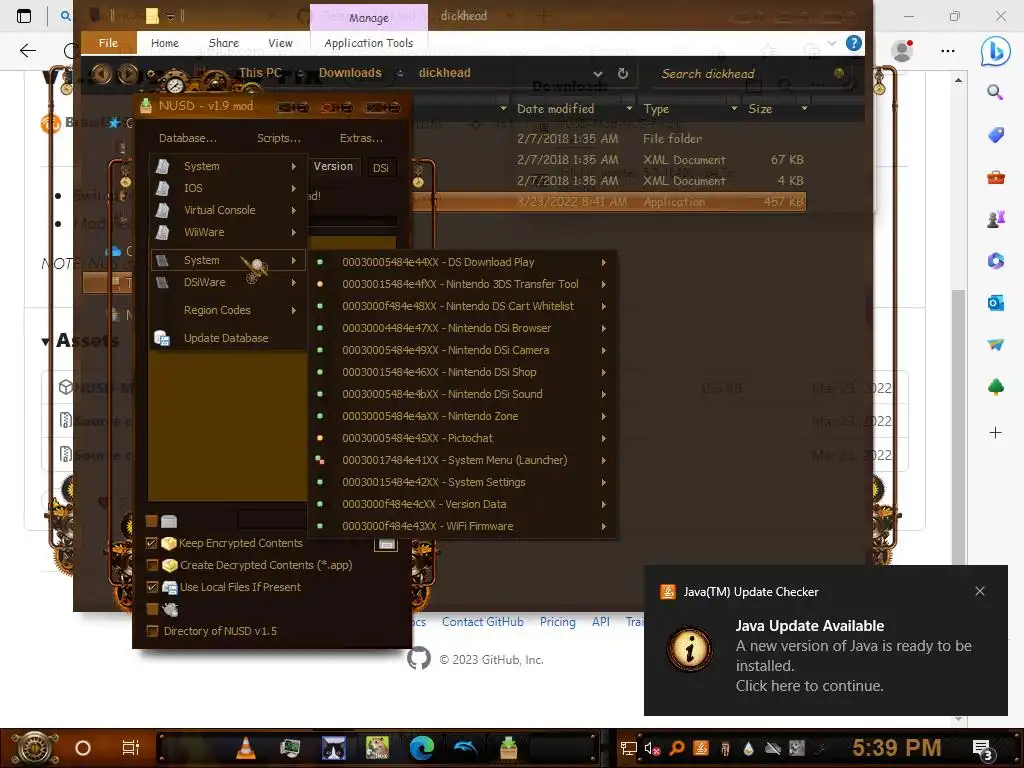The height and width of the screenshot is (768, 1024).
Task: Open Bing chat icon in Edge sidebar
Action: (x=995, y=51)
